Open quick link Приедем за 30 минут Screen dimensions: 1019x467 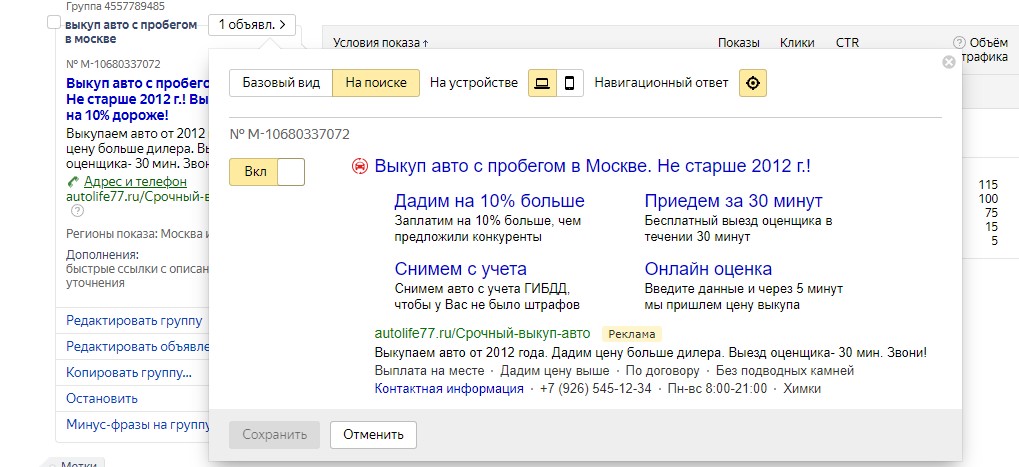tap(734, 200)
